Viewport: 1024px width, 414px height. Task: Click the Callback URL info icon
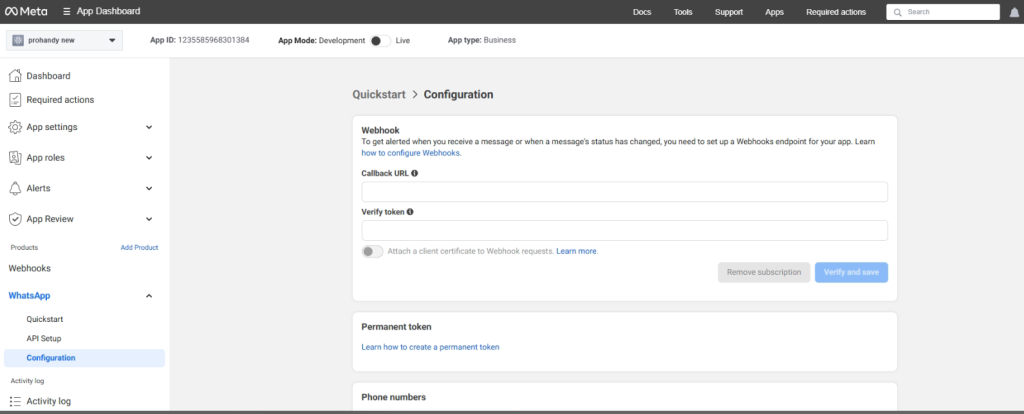click(415, 173)
